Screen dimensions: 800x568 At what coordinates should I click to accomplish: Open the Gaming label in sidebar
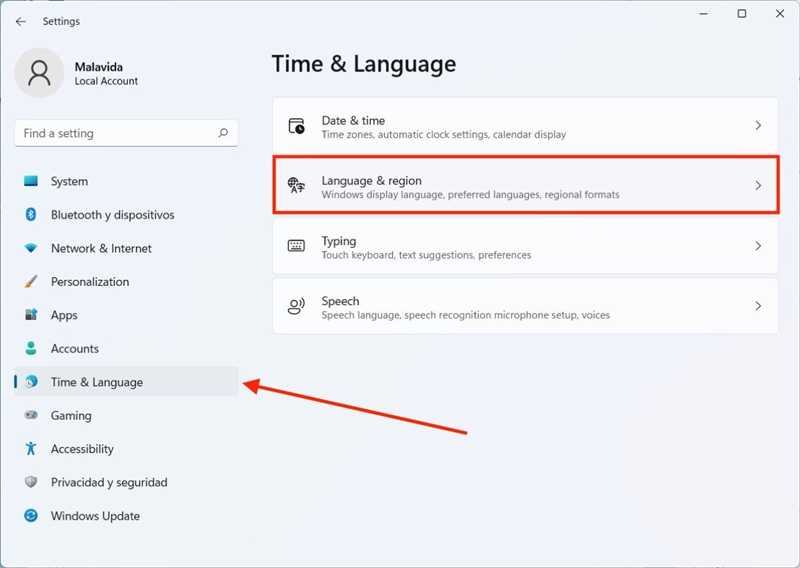(71, 416)
